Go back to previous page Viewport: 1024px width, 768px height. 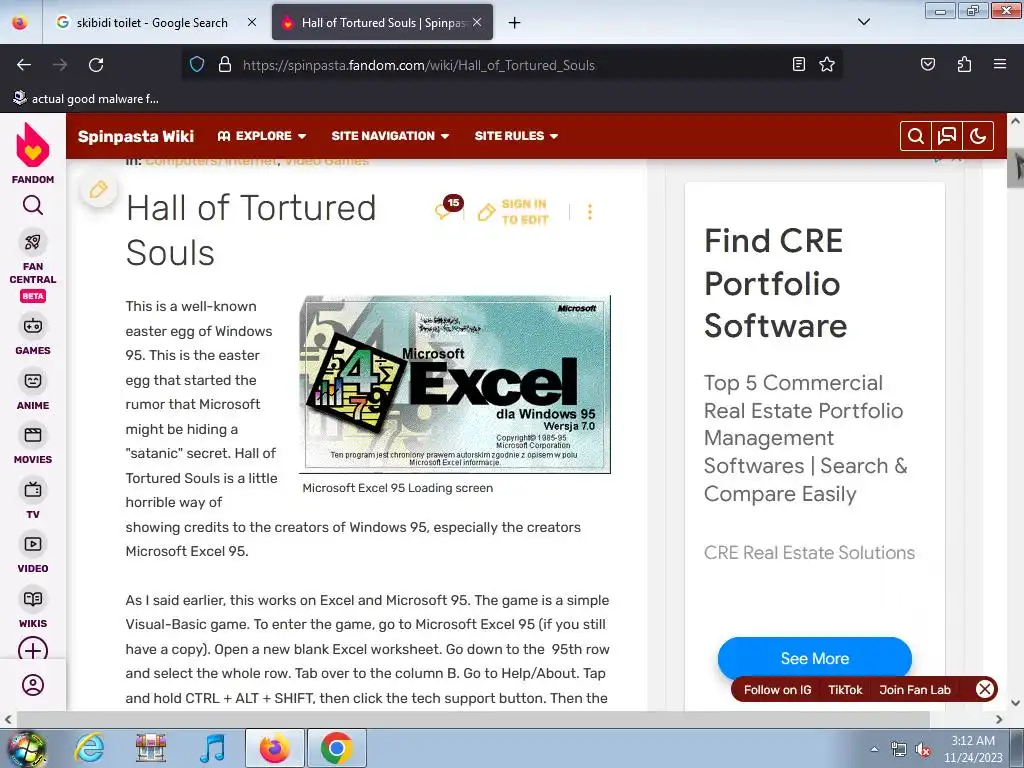coord(24,65)
